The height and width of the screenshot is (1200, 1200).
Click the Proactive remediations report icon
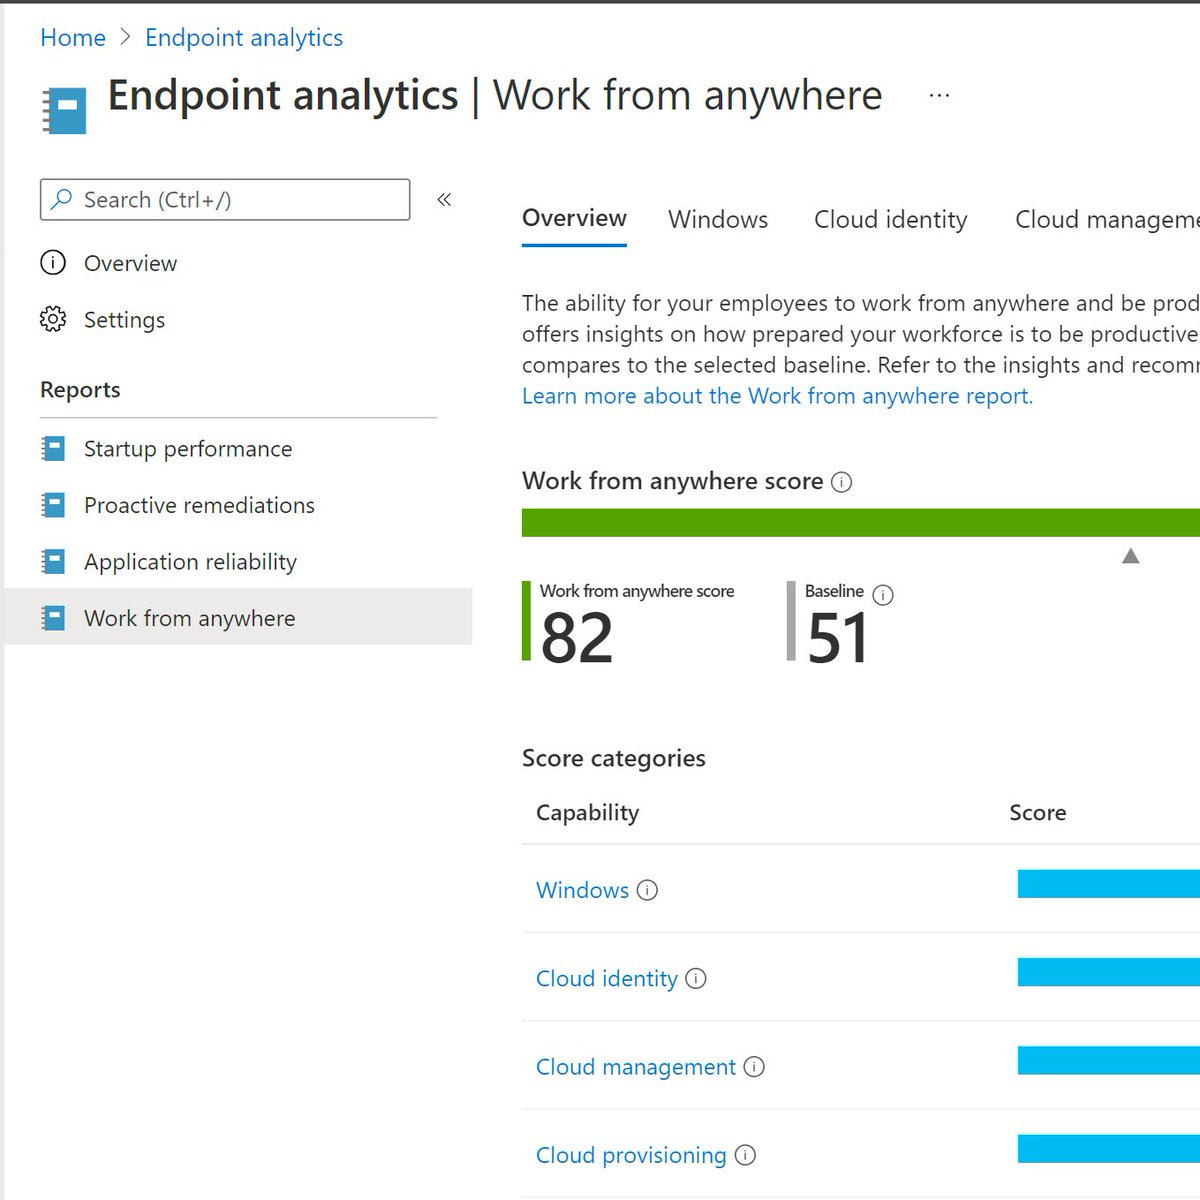coord(53,505)
